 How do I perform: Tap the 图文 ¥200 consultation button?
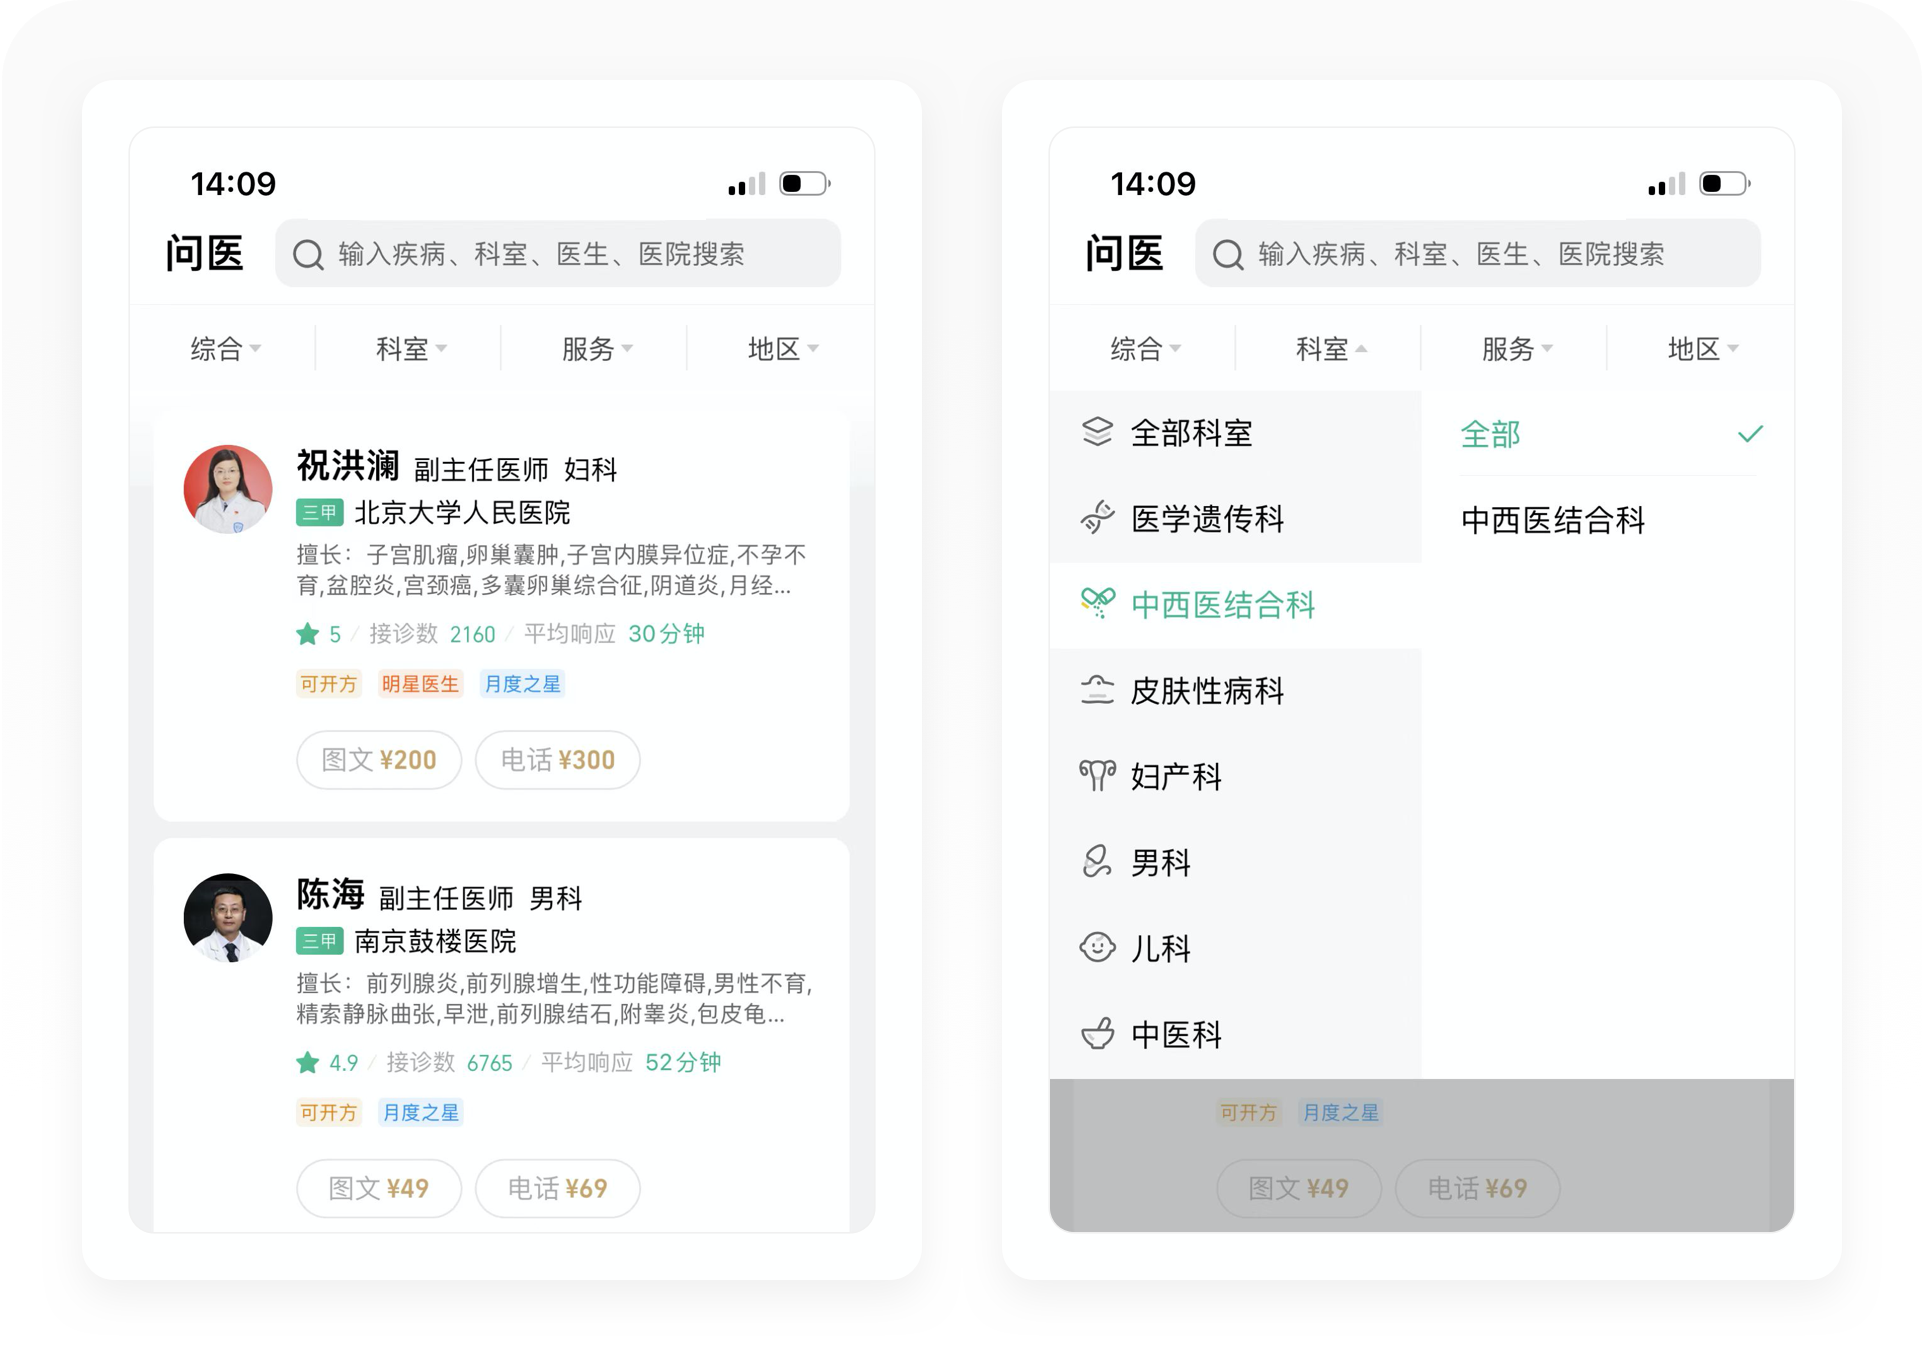point(379,760)
